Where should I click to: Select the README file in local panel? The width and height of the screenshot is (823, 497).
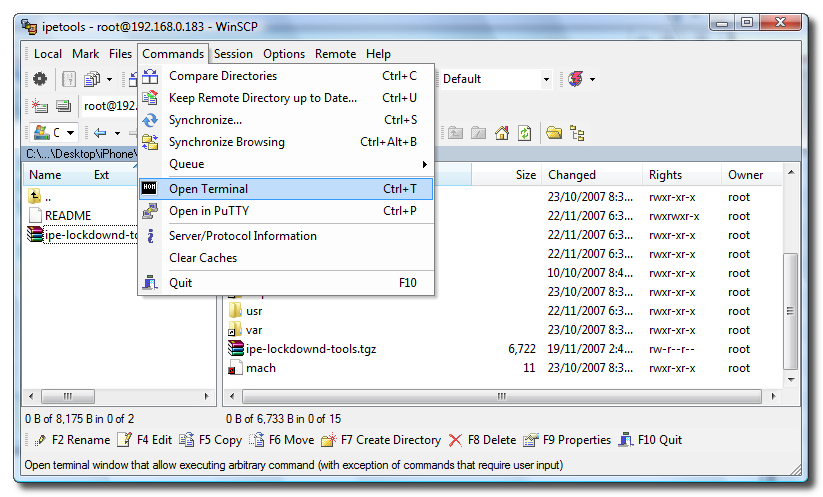pyautogui.click(x=60, y=216)
